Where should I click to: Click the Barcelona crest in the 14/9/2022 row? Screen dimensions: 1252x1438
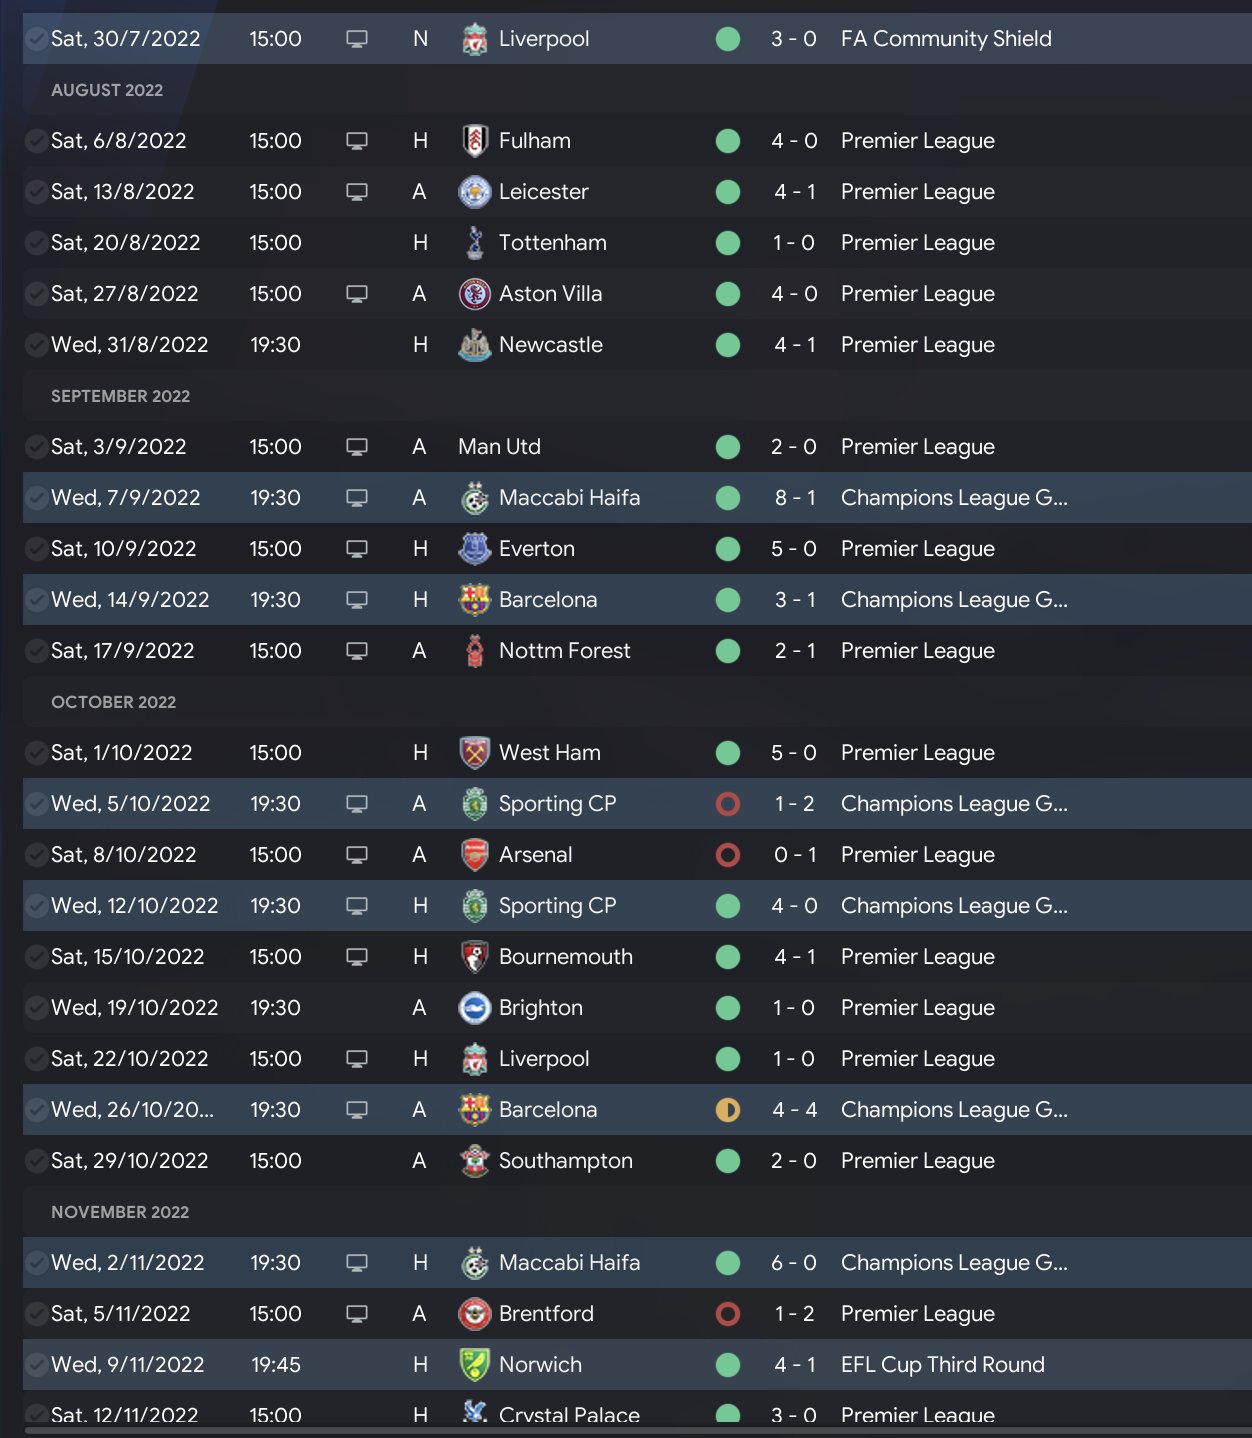[x=475, y=600]
